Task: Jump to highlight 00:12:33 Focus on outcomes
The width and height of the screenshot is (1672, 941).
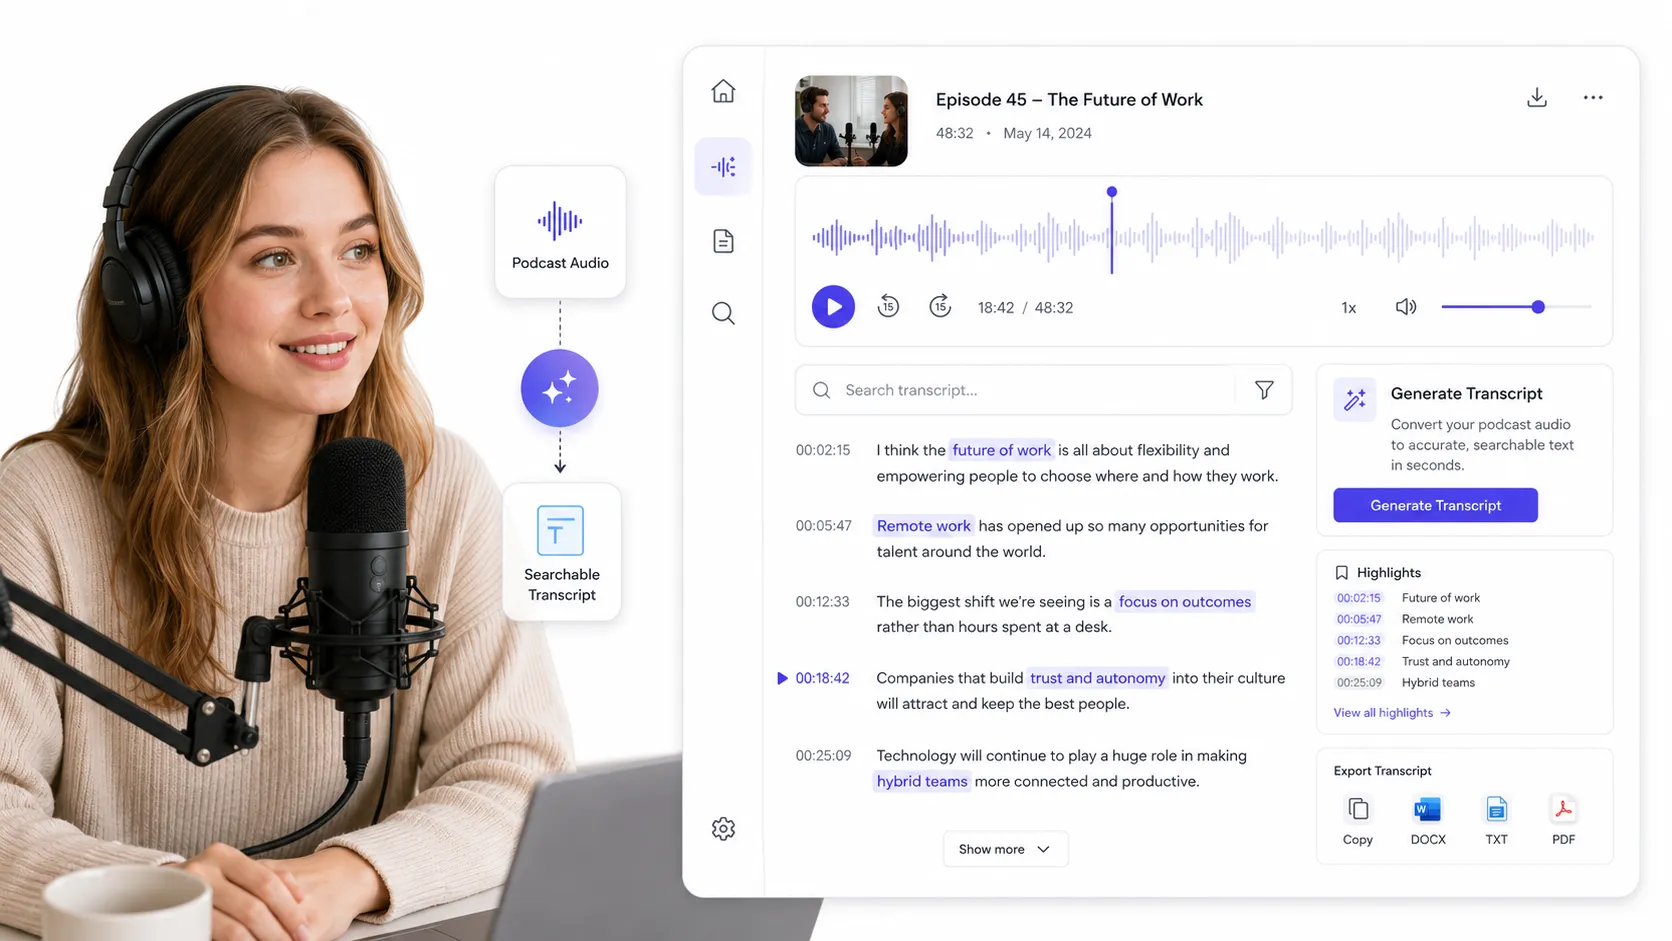Action: [x=1421, y=640]
